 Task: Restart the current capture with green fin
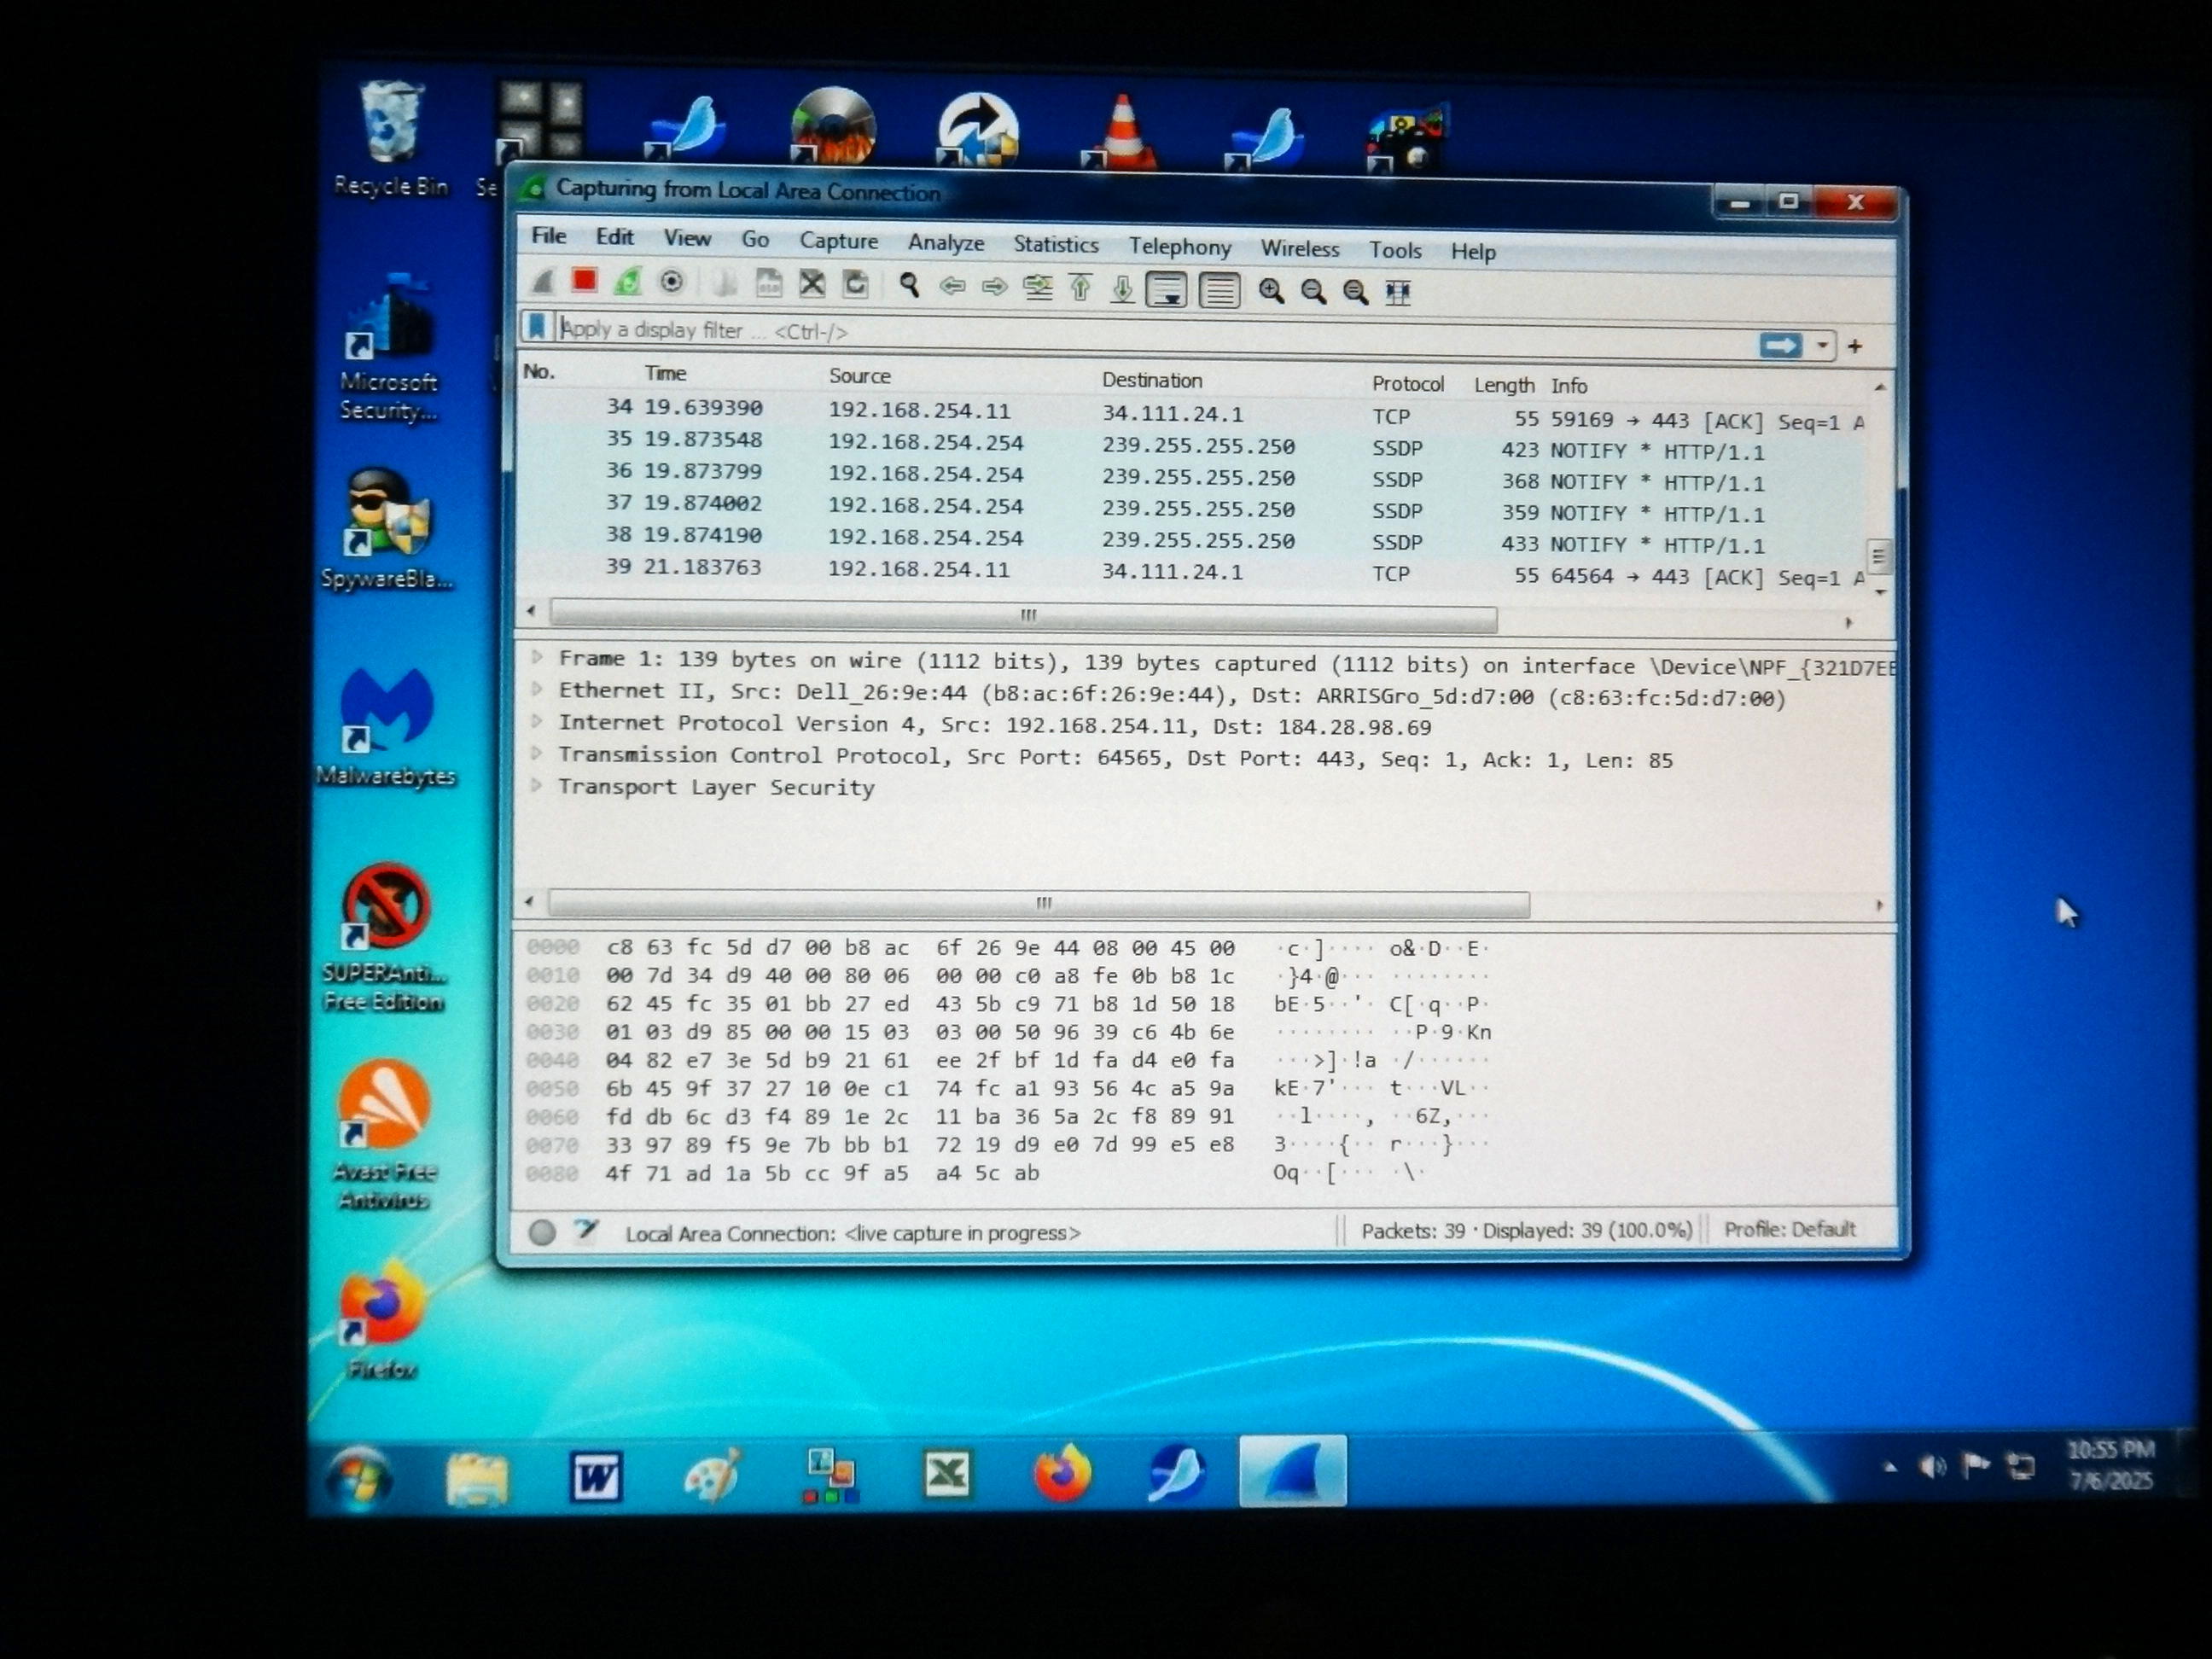(628, 282)
